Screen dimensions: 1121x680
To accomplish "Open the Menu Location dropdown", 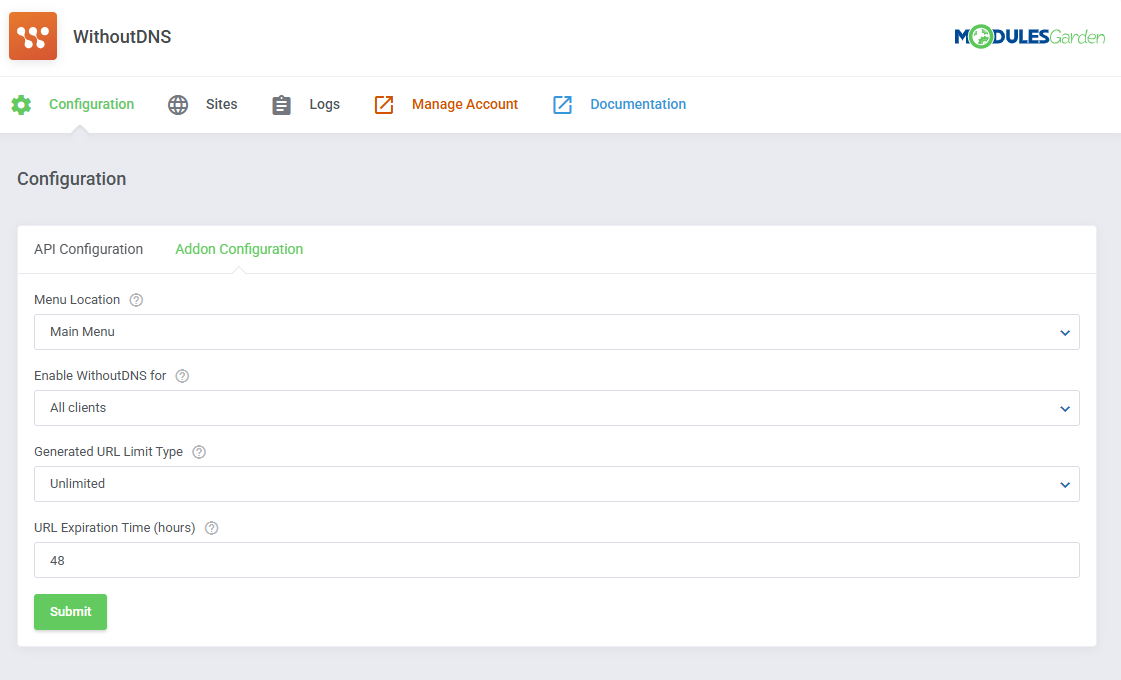I will pos(557,332).
